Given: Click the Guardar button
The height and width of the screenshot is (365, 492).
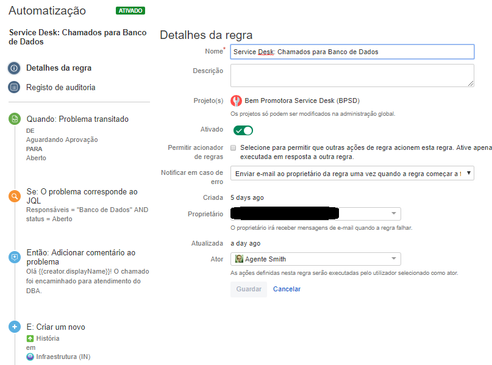Looking at the screenshot, I should [x=249, y=289].
